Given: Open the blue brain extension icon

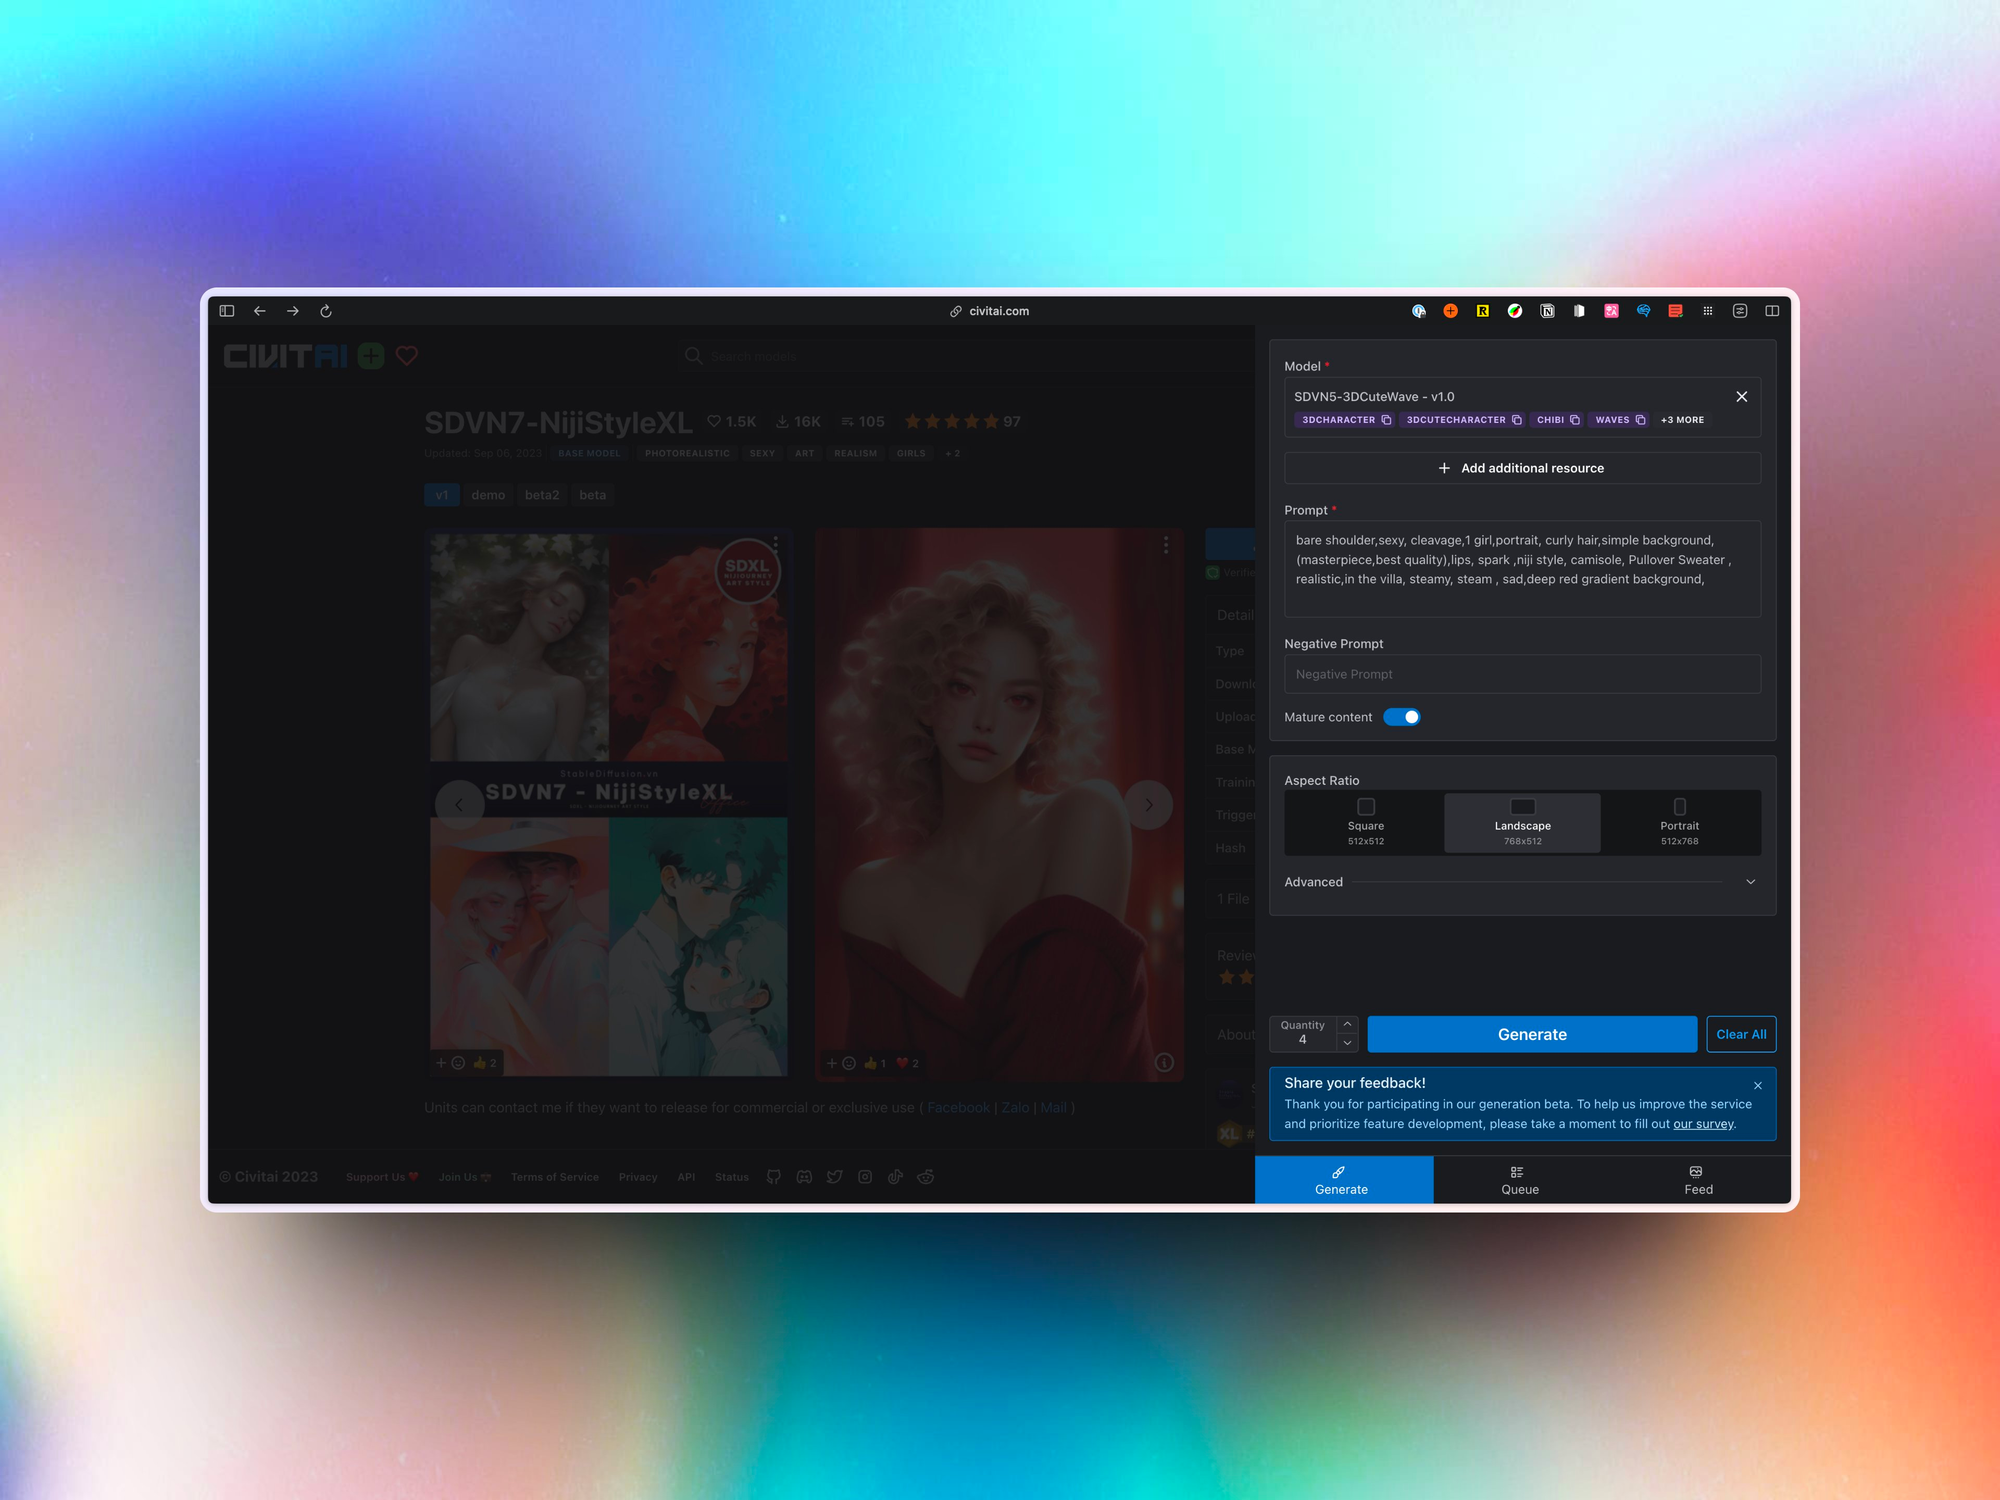Looking at the screenshot, I should click(1643, 311).
